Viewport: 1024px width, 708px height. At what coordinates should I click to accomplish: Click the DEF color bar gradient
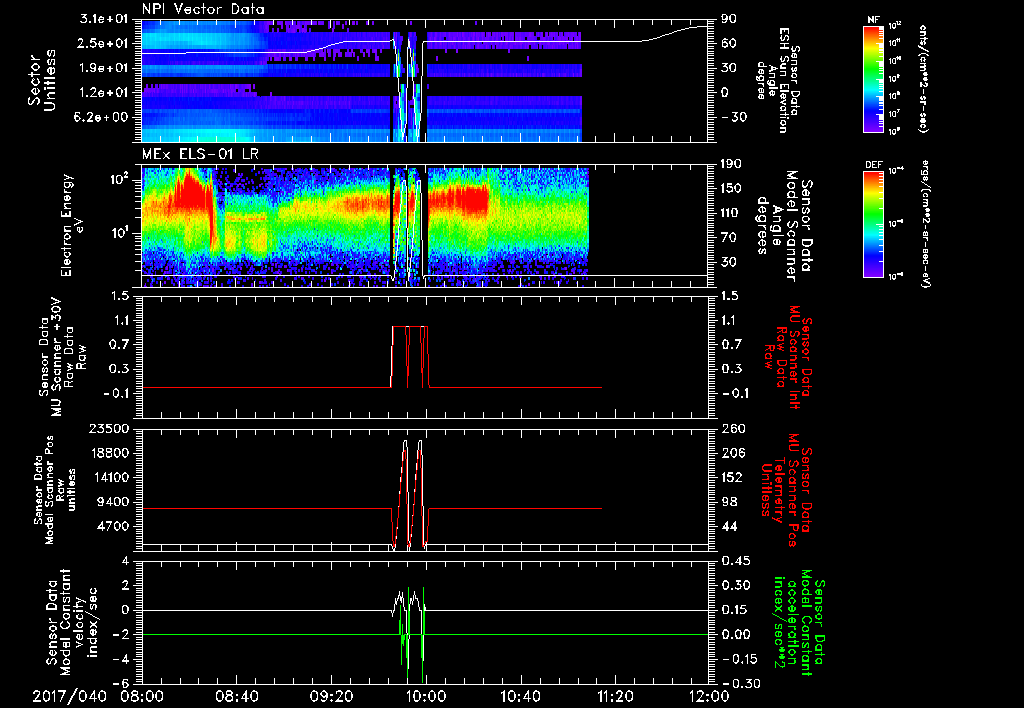coord(873,224)
